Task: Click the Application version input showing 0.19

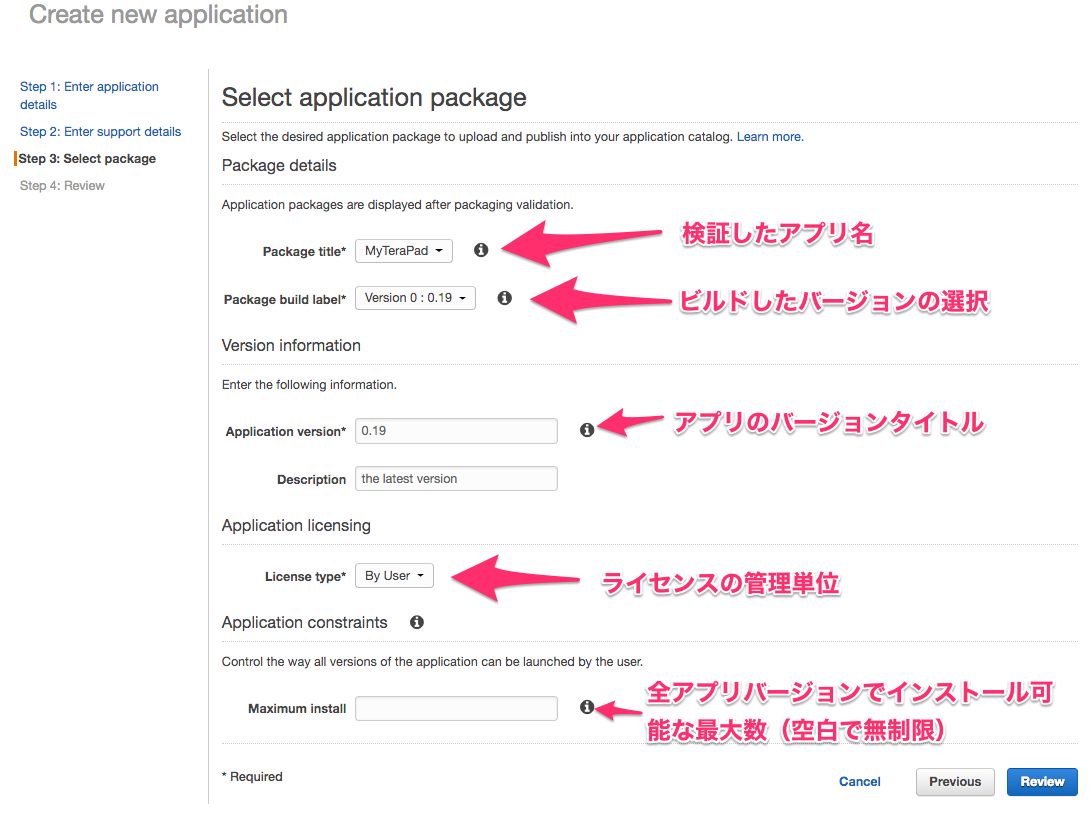Action: pyautogui.click(x=456, y=430)
